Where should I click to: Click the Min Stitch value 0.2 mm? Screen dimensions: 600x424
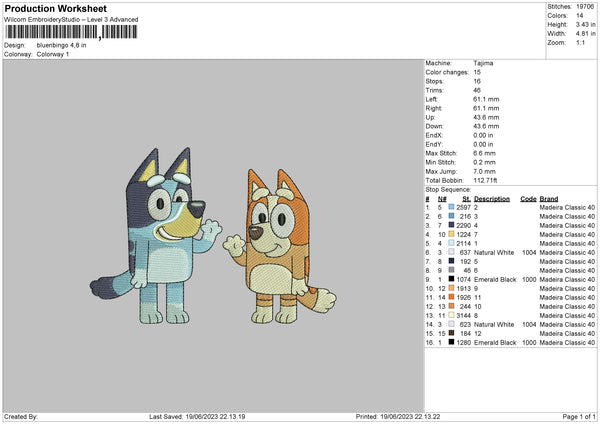(484, 162)
